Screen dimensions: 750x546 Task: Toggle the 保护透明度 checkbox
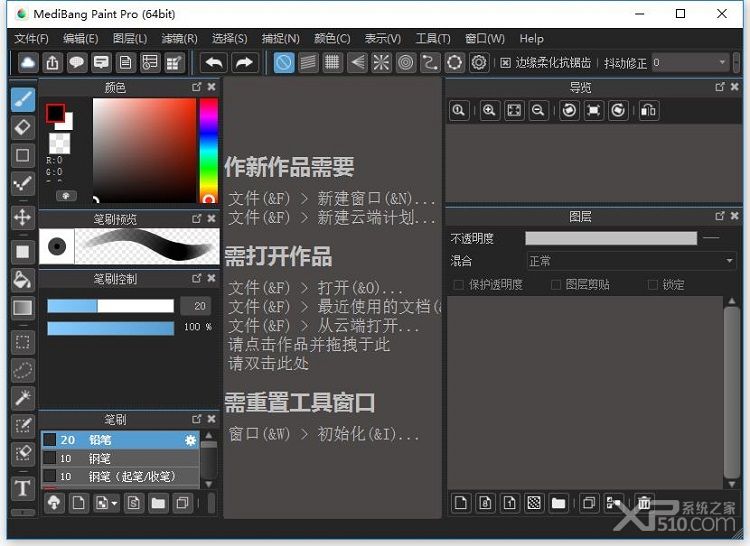[458, 285]
